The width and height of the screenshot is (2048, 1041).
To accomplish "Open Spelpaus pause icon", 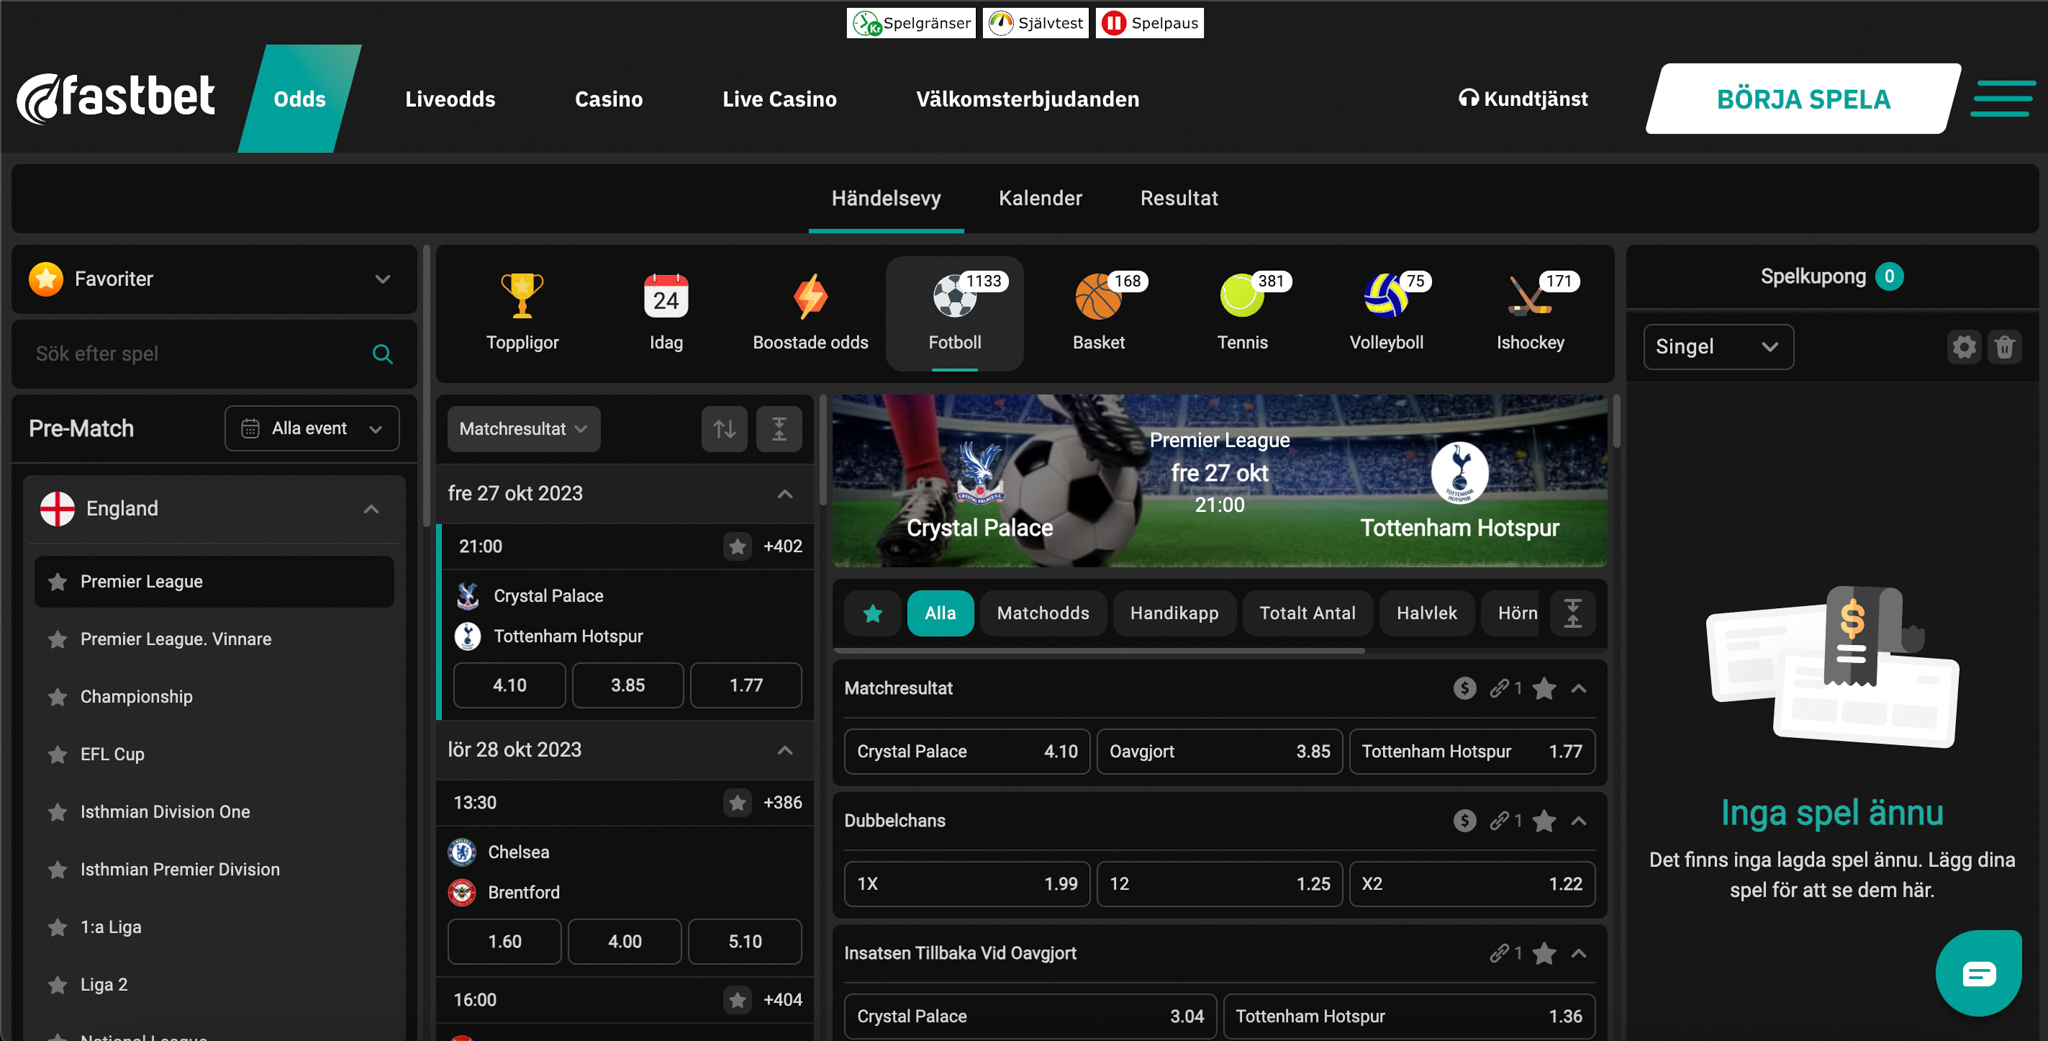I will 1150,23.
